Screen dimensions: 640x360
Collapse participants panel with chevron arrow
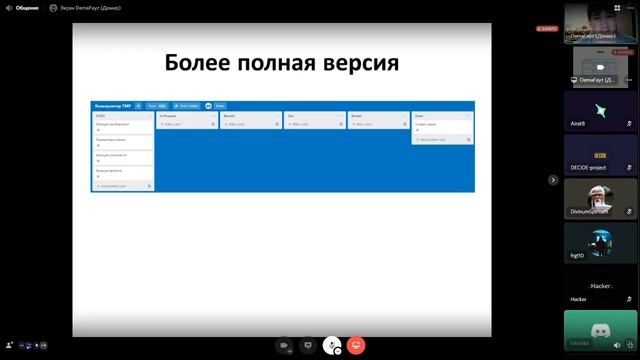click(553, 180)
